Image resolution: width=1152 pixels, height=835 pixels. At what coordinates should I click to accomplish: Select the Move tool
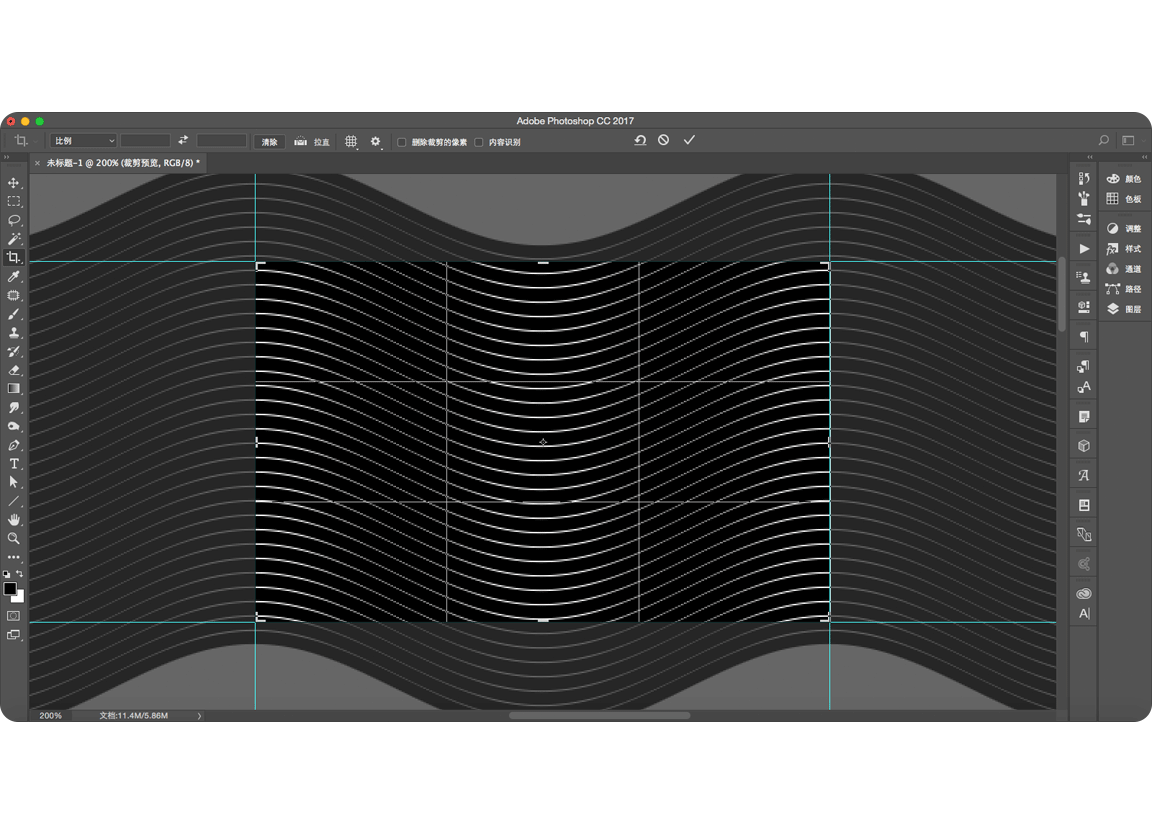13,182
